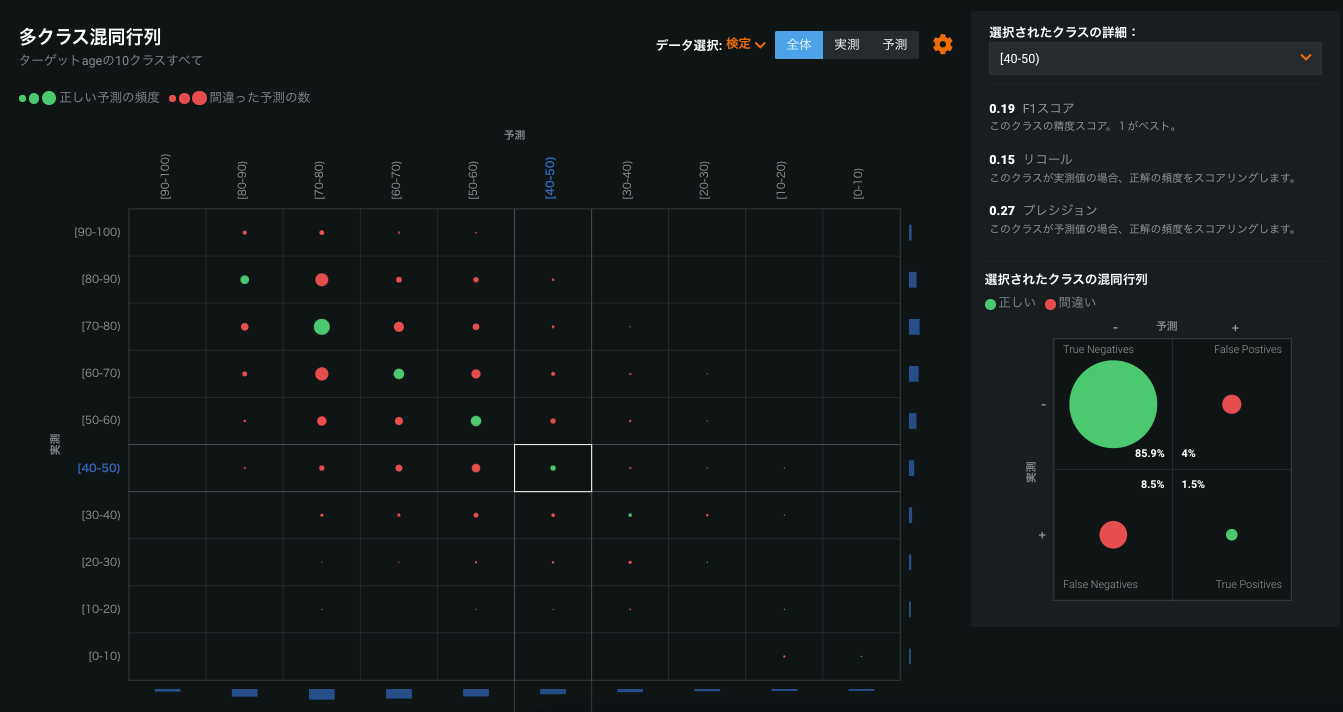Click the large green True Negatives circle
The width and height of the screenshot is (1343, 712).
pyautogui.click(x=1113, y=405)
